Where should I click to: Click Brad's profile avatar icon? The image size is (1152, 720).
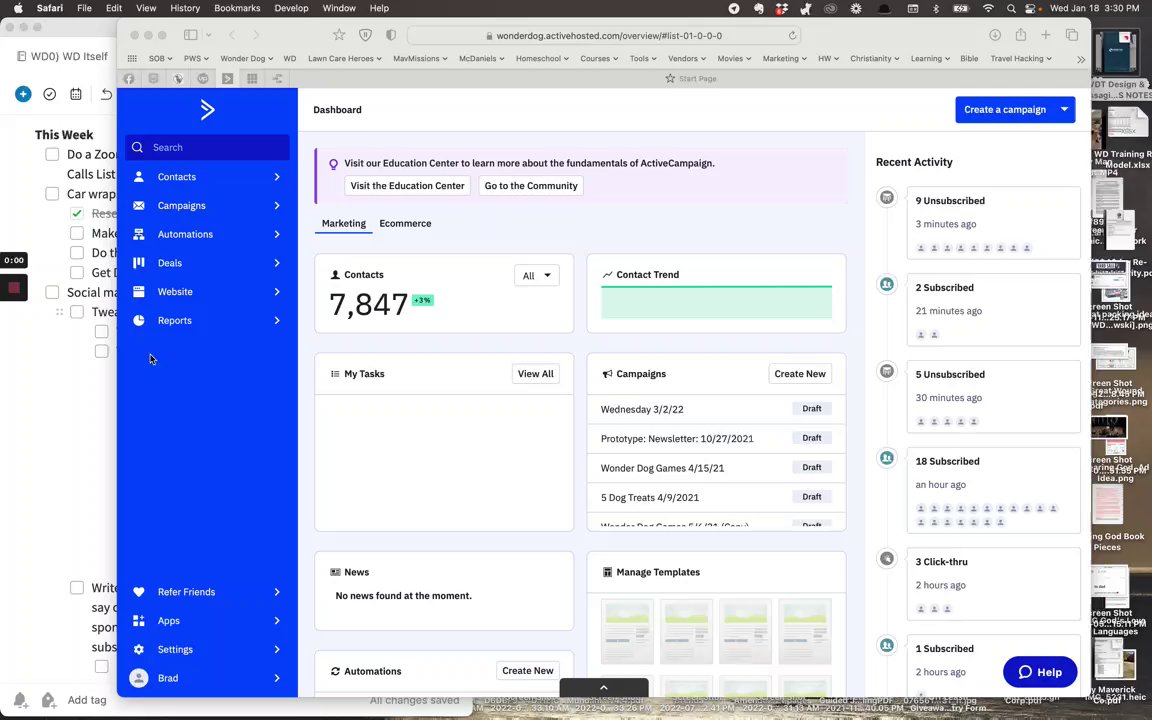pos(138,678)
